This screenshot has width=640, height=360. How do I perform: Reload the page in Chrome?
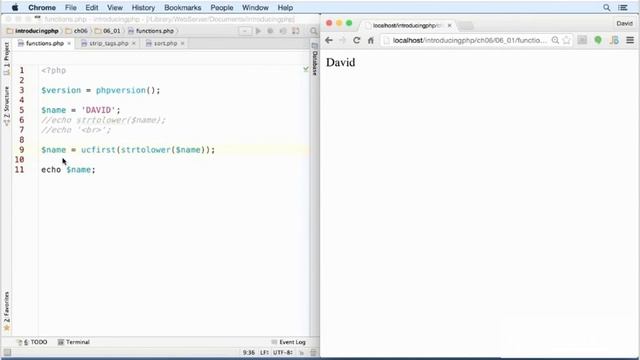356,40
